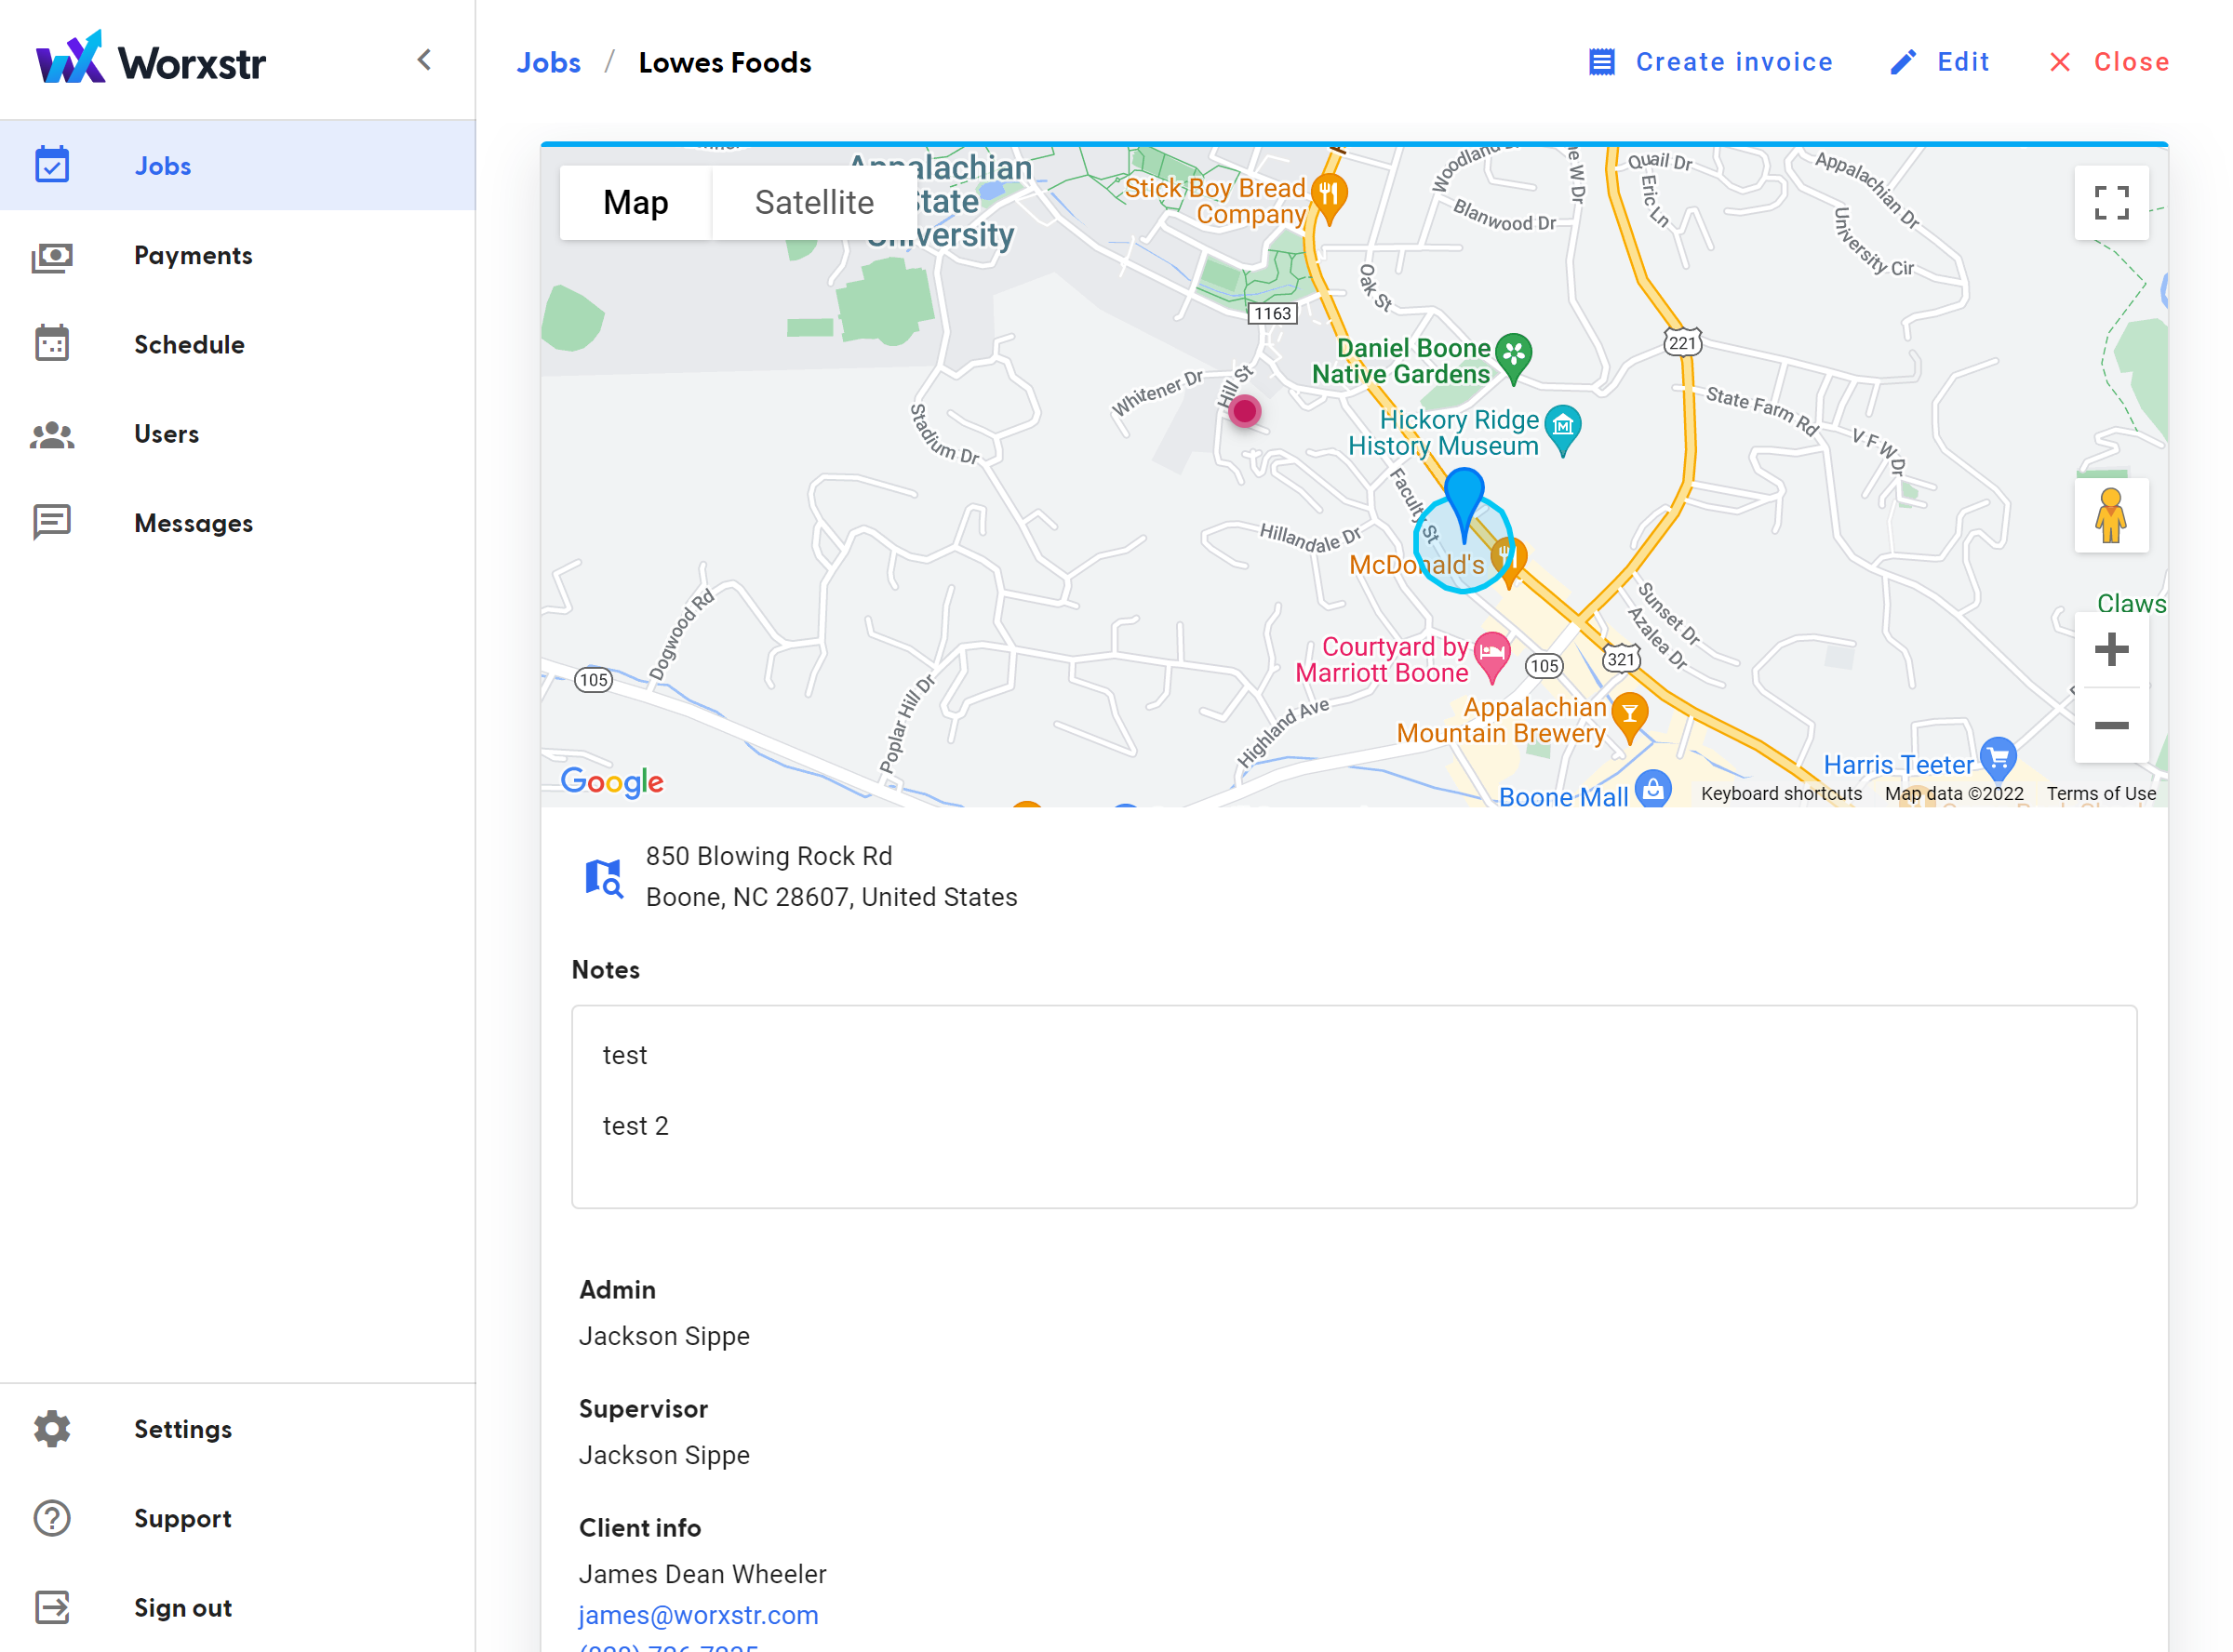2233x1652 pixels.
Task: Click the Support question mark icon
Action: point(52,1518)
